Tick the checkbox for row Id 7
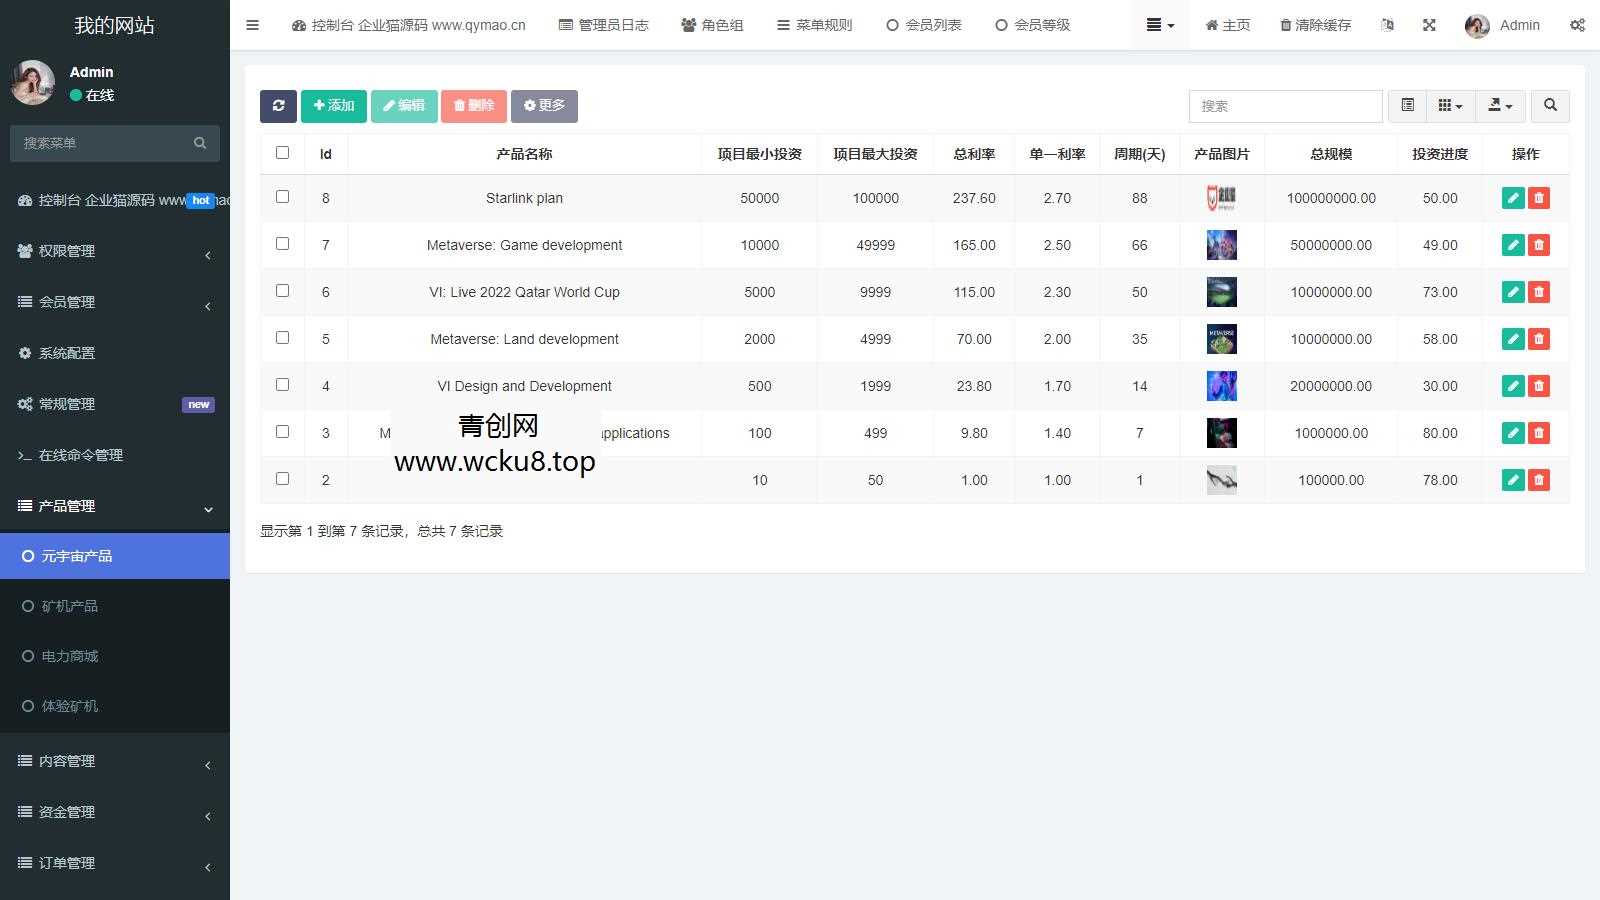 pos(283,243)
